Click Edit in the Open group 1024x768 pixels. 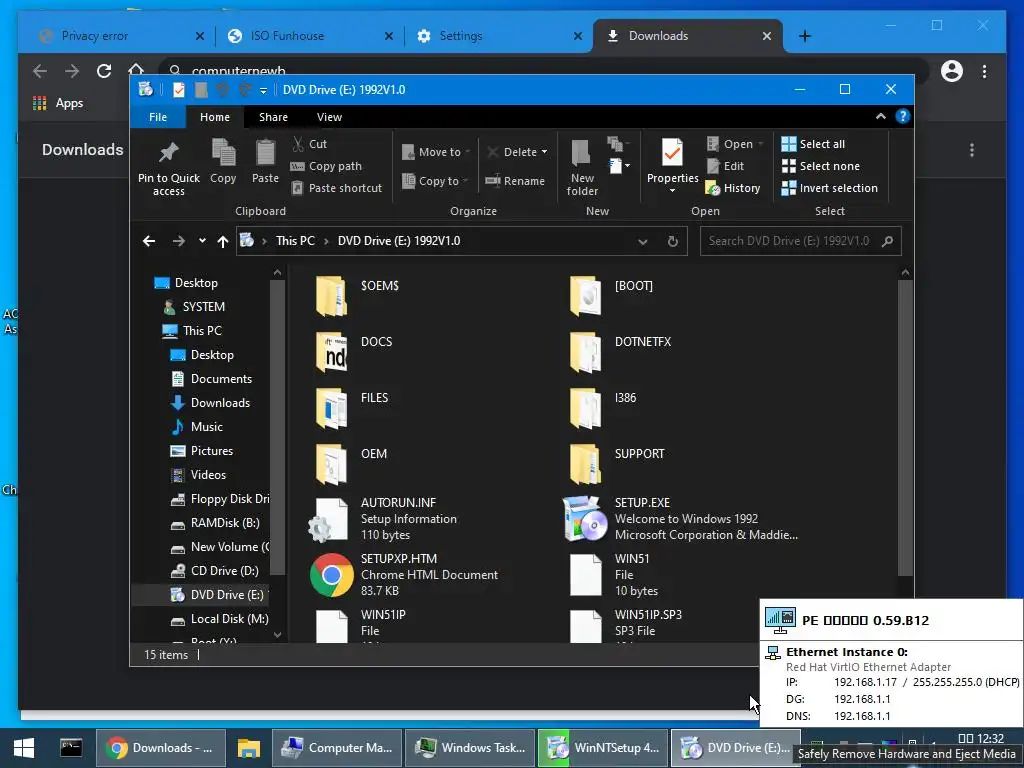(726, 166)
